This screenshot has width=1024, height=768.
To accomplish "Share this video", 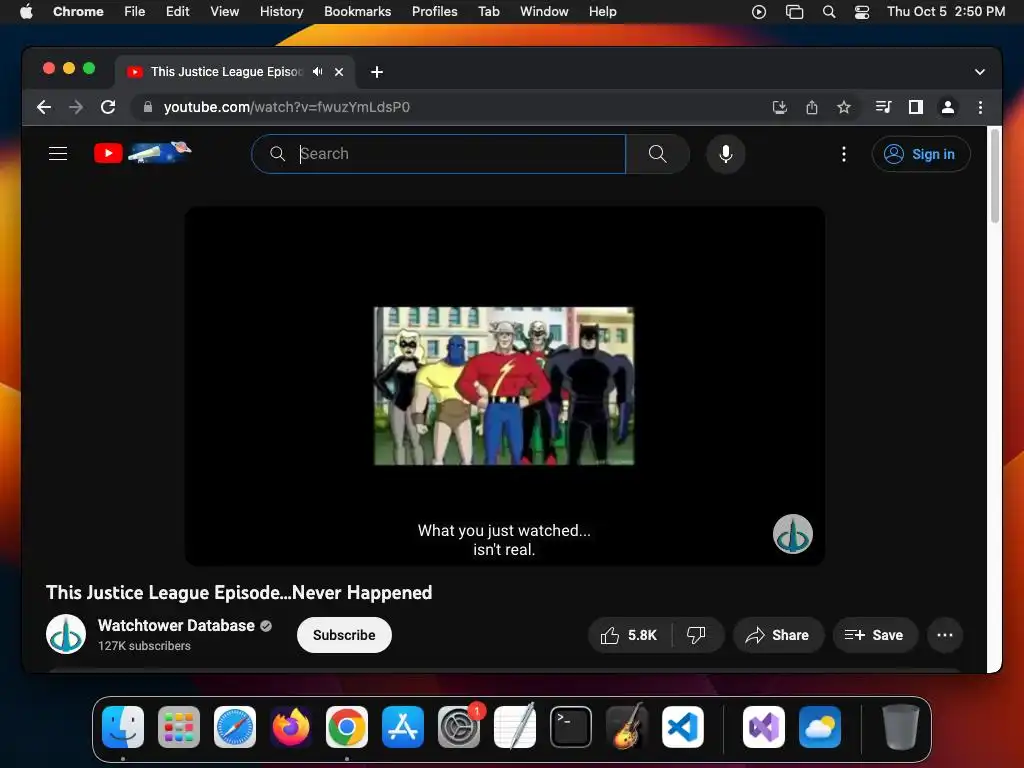I will click(x=778, y=635).
